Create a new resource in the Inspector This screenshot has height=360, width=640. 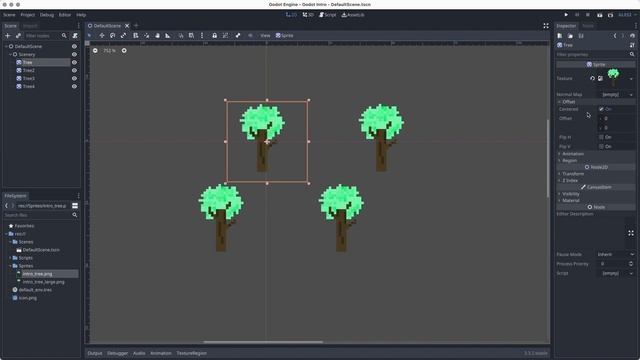560,36
